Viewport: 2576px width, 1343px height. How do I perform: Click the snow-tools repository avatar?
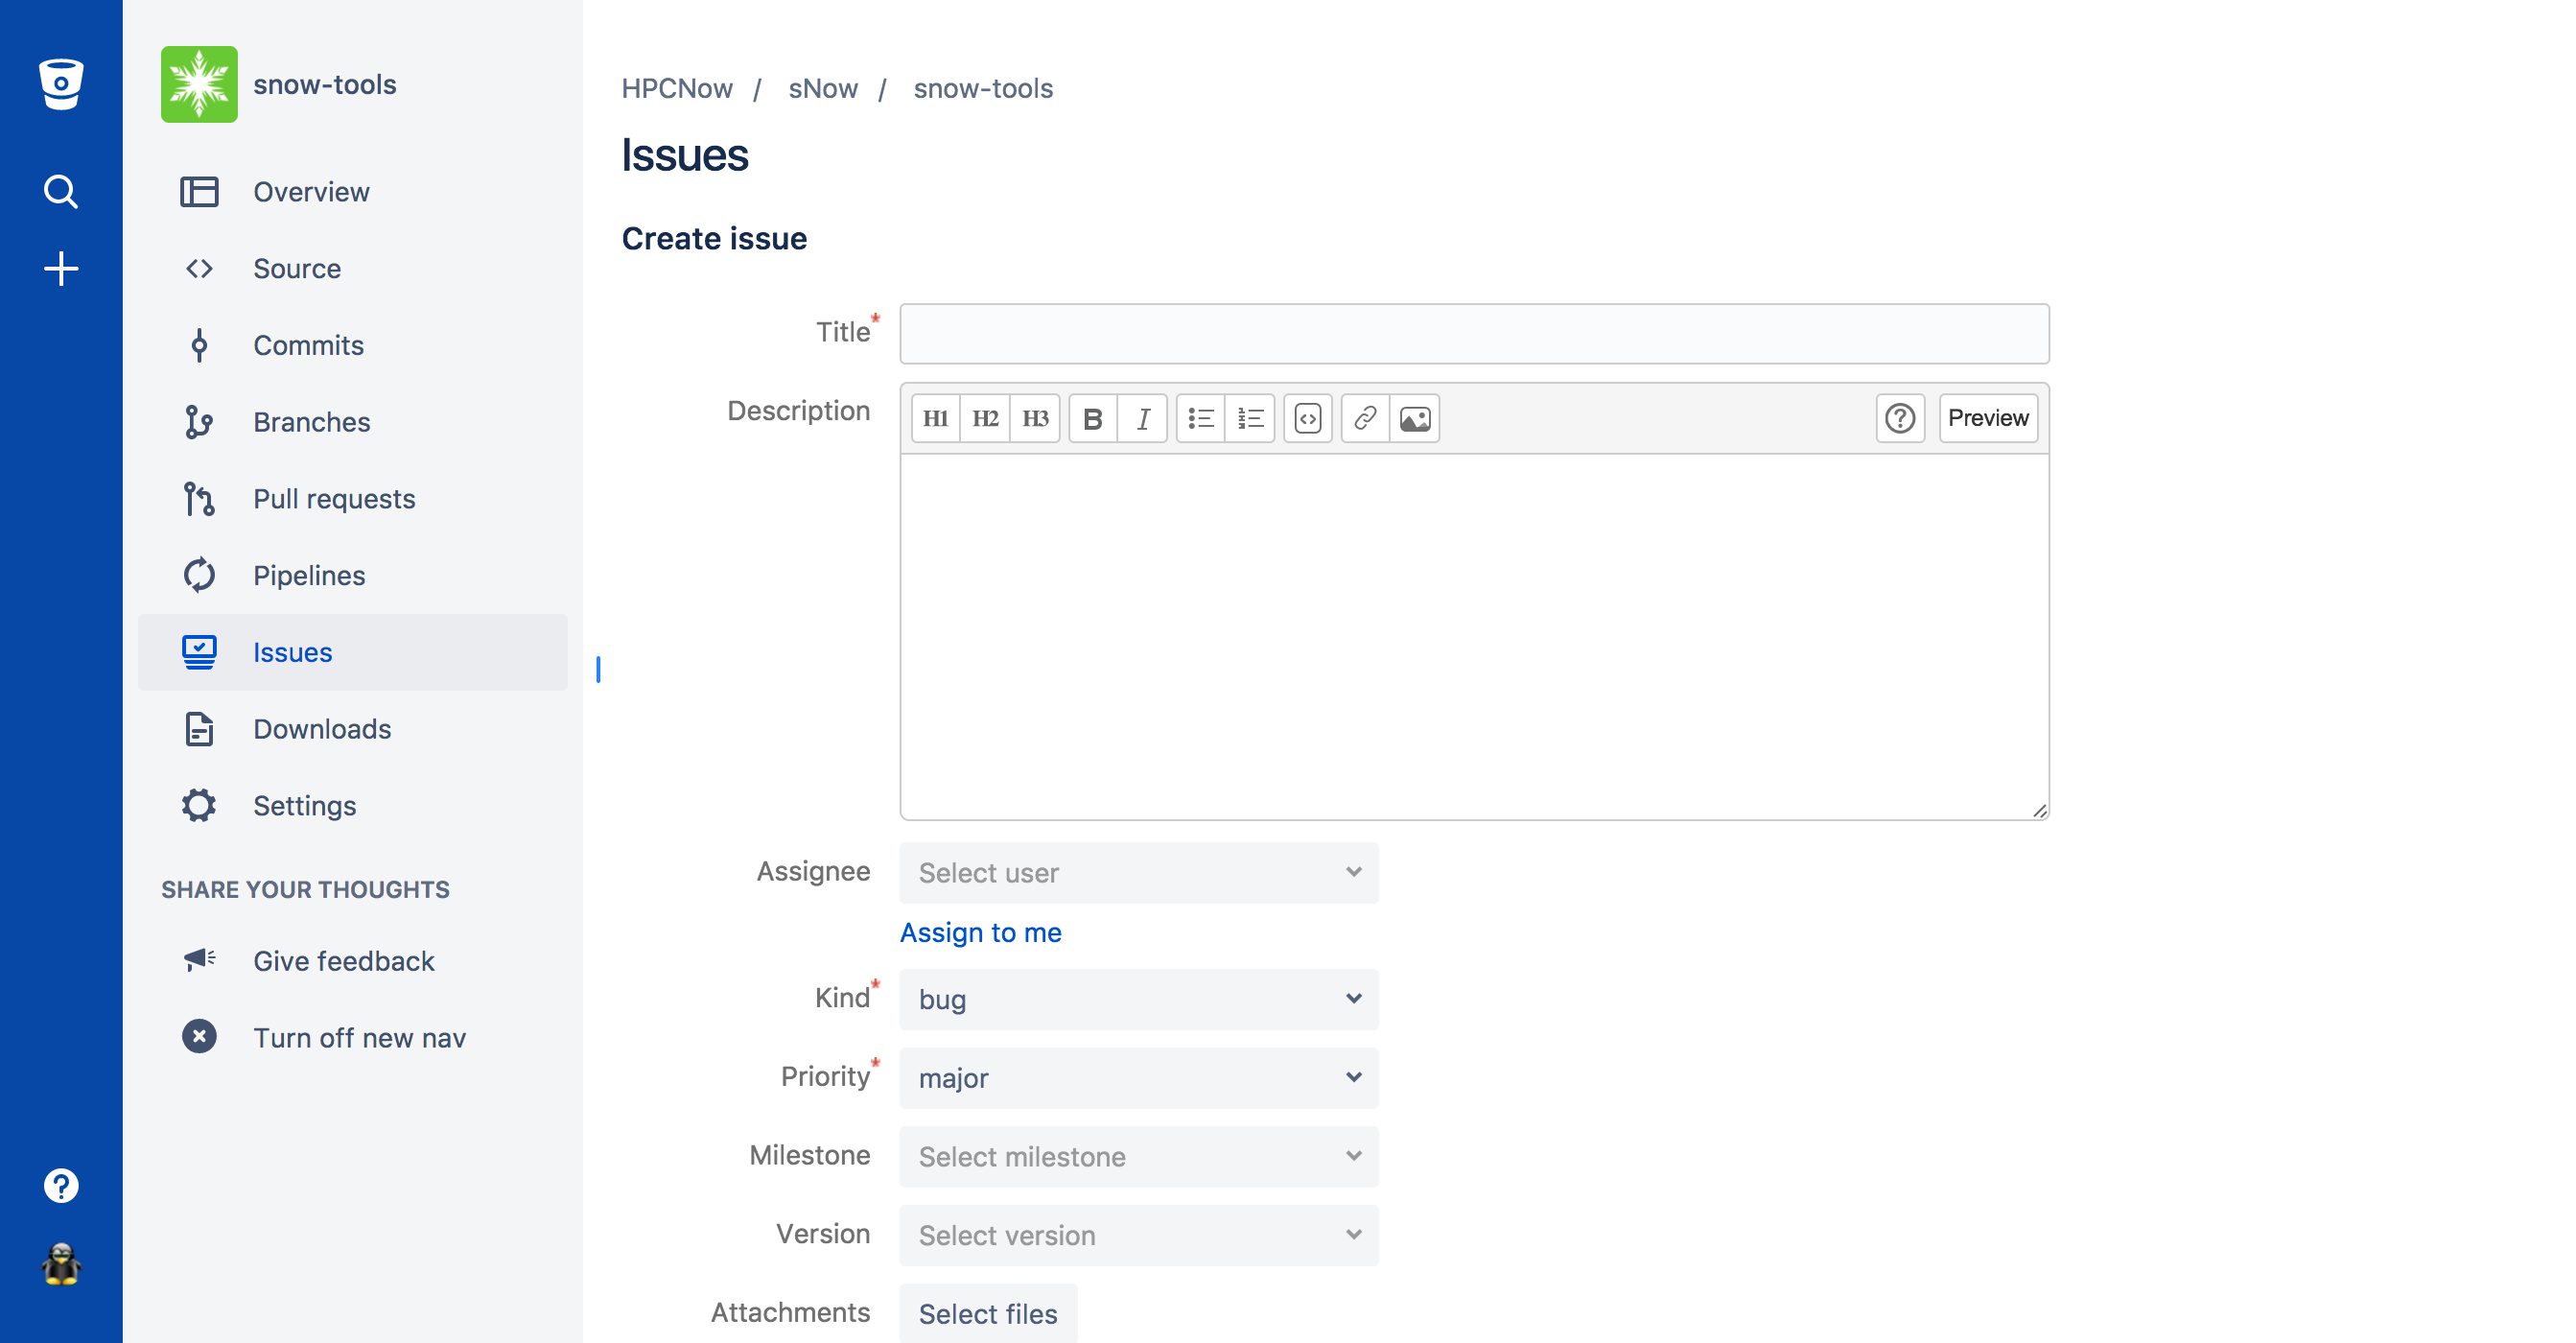[x=199, y=84]
